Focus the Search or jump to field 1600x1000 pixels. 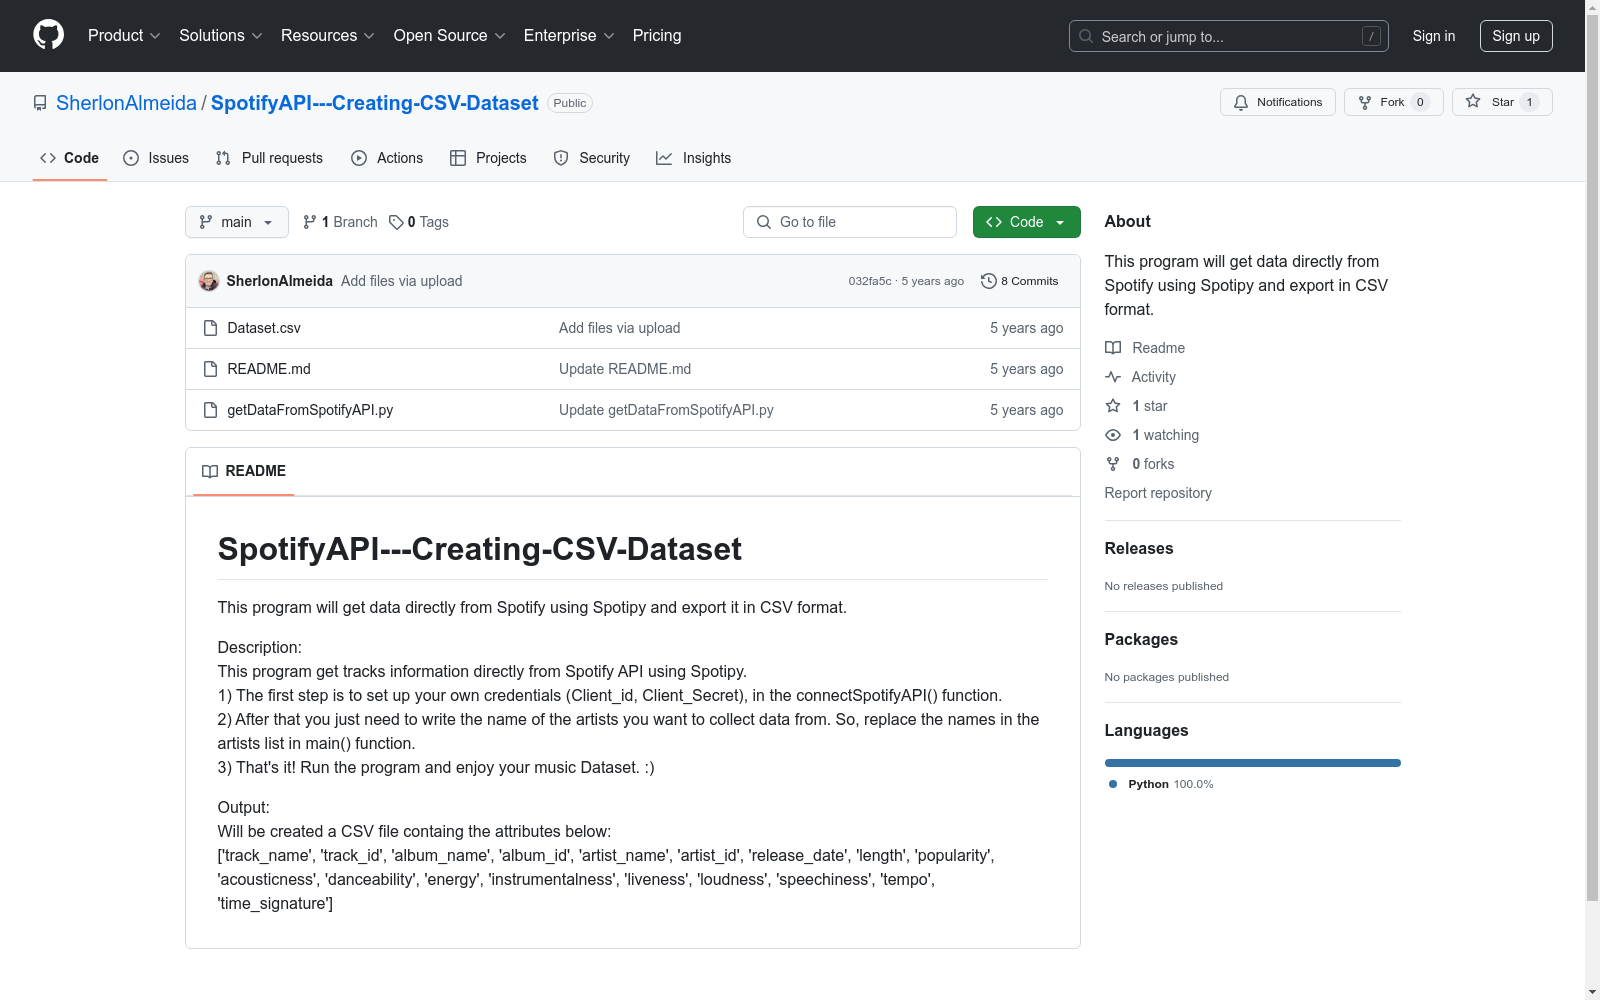pos(1229,36)
